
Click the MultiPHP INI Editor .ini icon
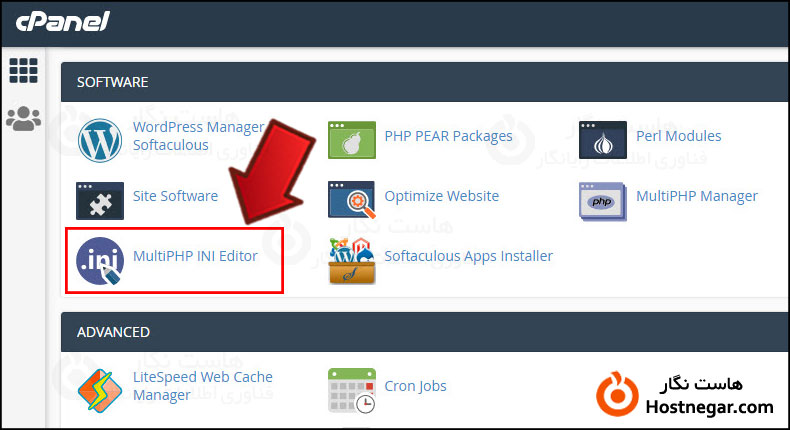click(99, 260)
